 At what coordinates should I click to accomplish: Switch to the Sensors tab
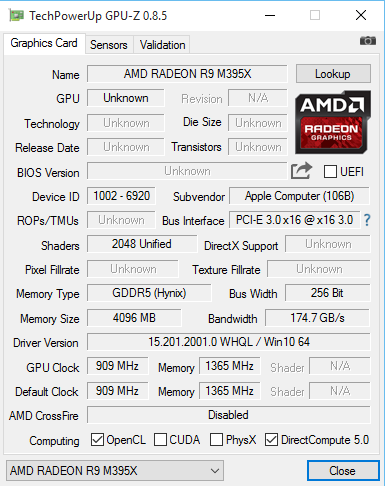109,45
